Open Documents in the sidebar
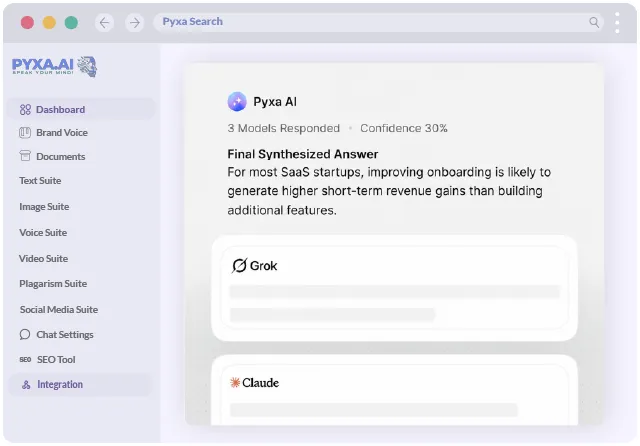The width and height of the screenshot is (640, 446). [x=60, y=156]
